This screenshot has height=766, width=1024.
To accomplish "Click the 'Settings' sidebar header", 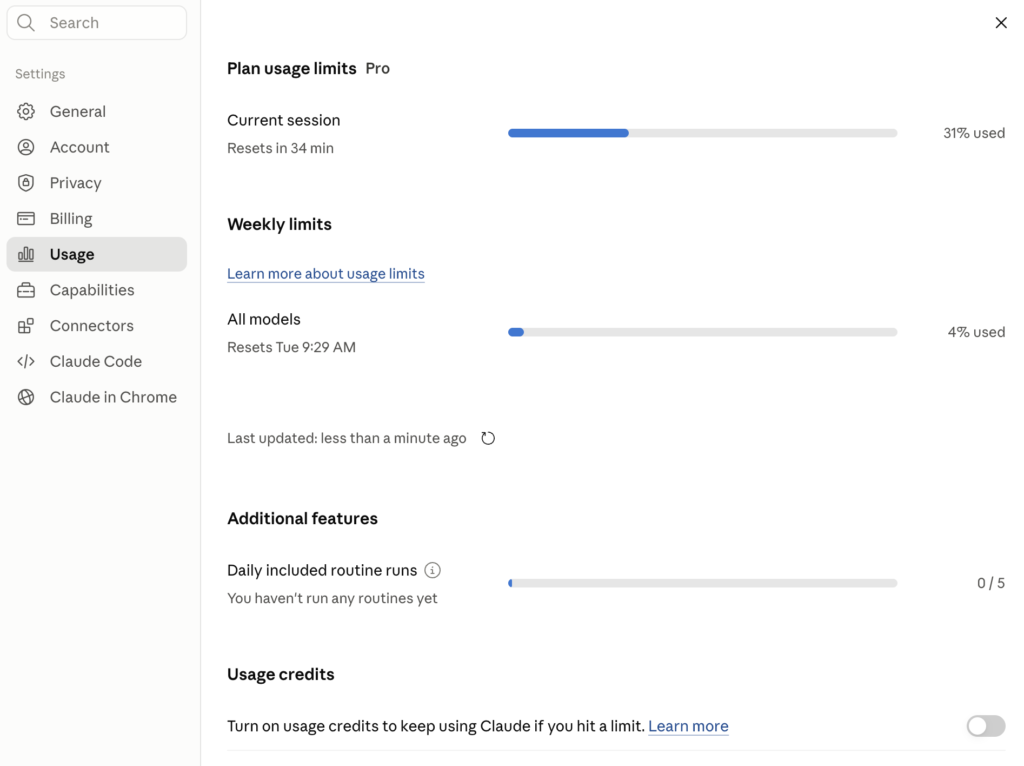I will click(x=40, y=74).
